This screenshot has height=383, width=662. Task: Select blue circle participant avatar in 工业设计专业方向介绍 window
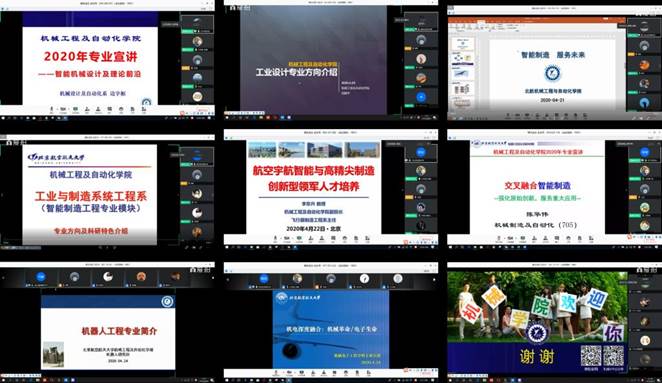coord(421,97)
